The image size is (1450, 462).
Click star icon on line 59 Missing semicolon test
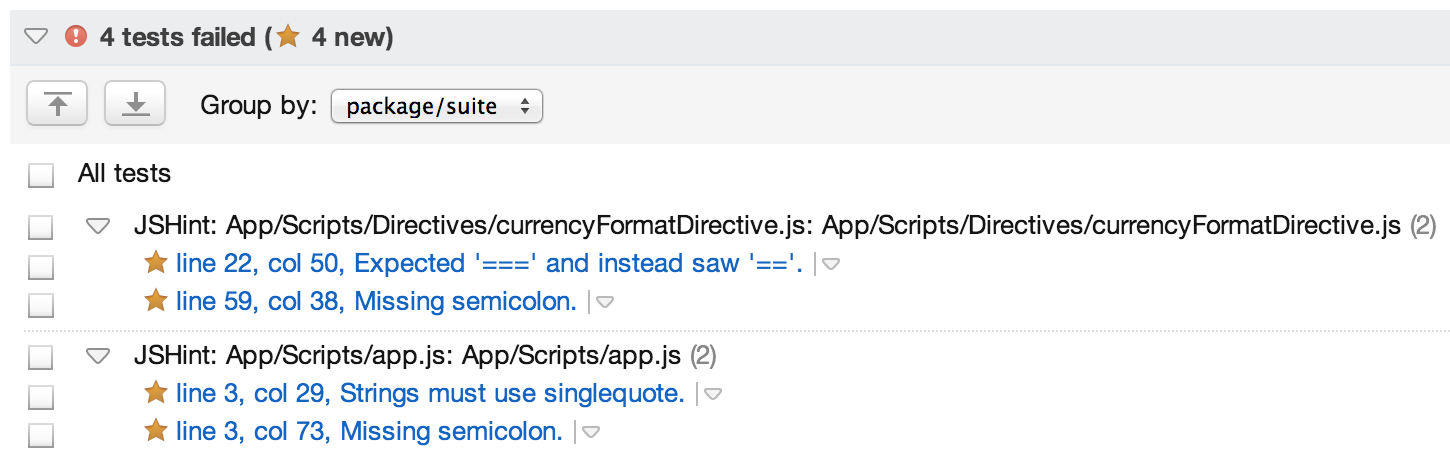coord(156,300)
